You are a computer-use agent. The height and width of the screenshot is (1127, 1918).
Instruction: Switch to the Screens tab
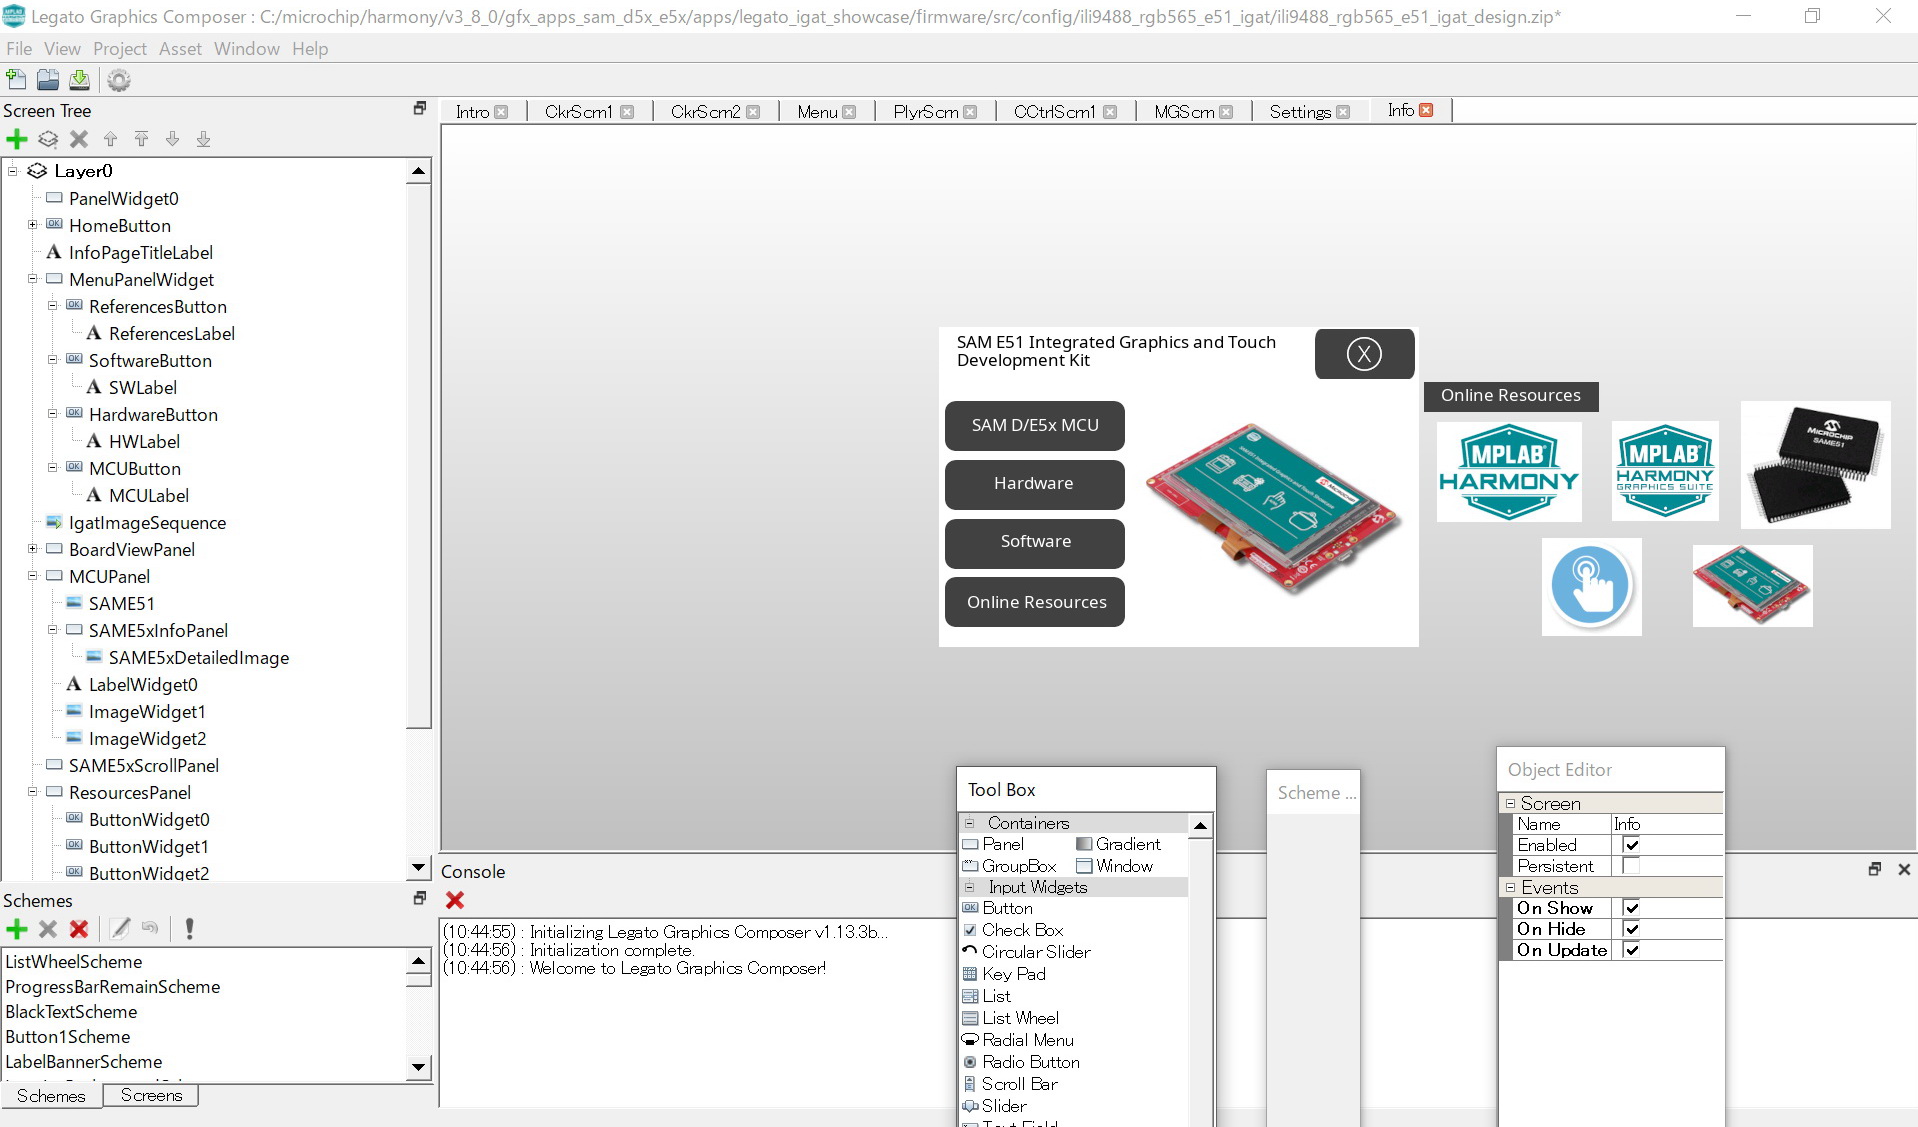click(x=151, y=1095)
